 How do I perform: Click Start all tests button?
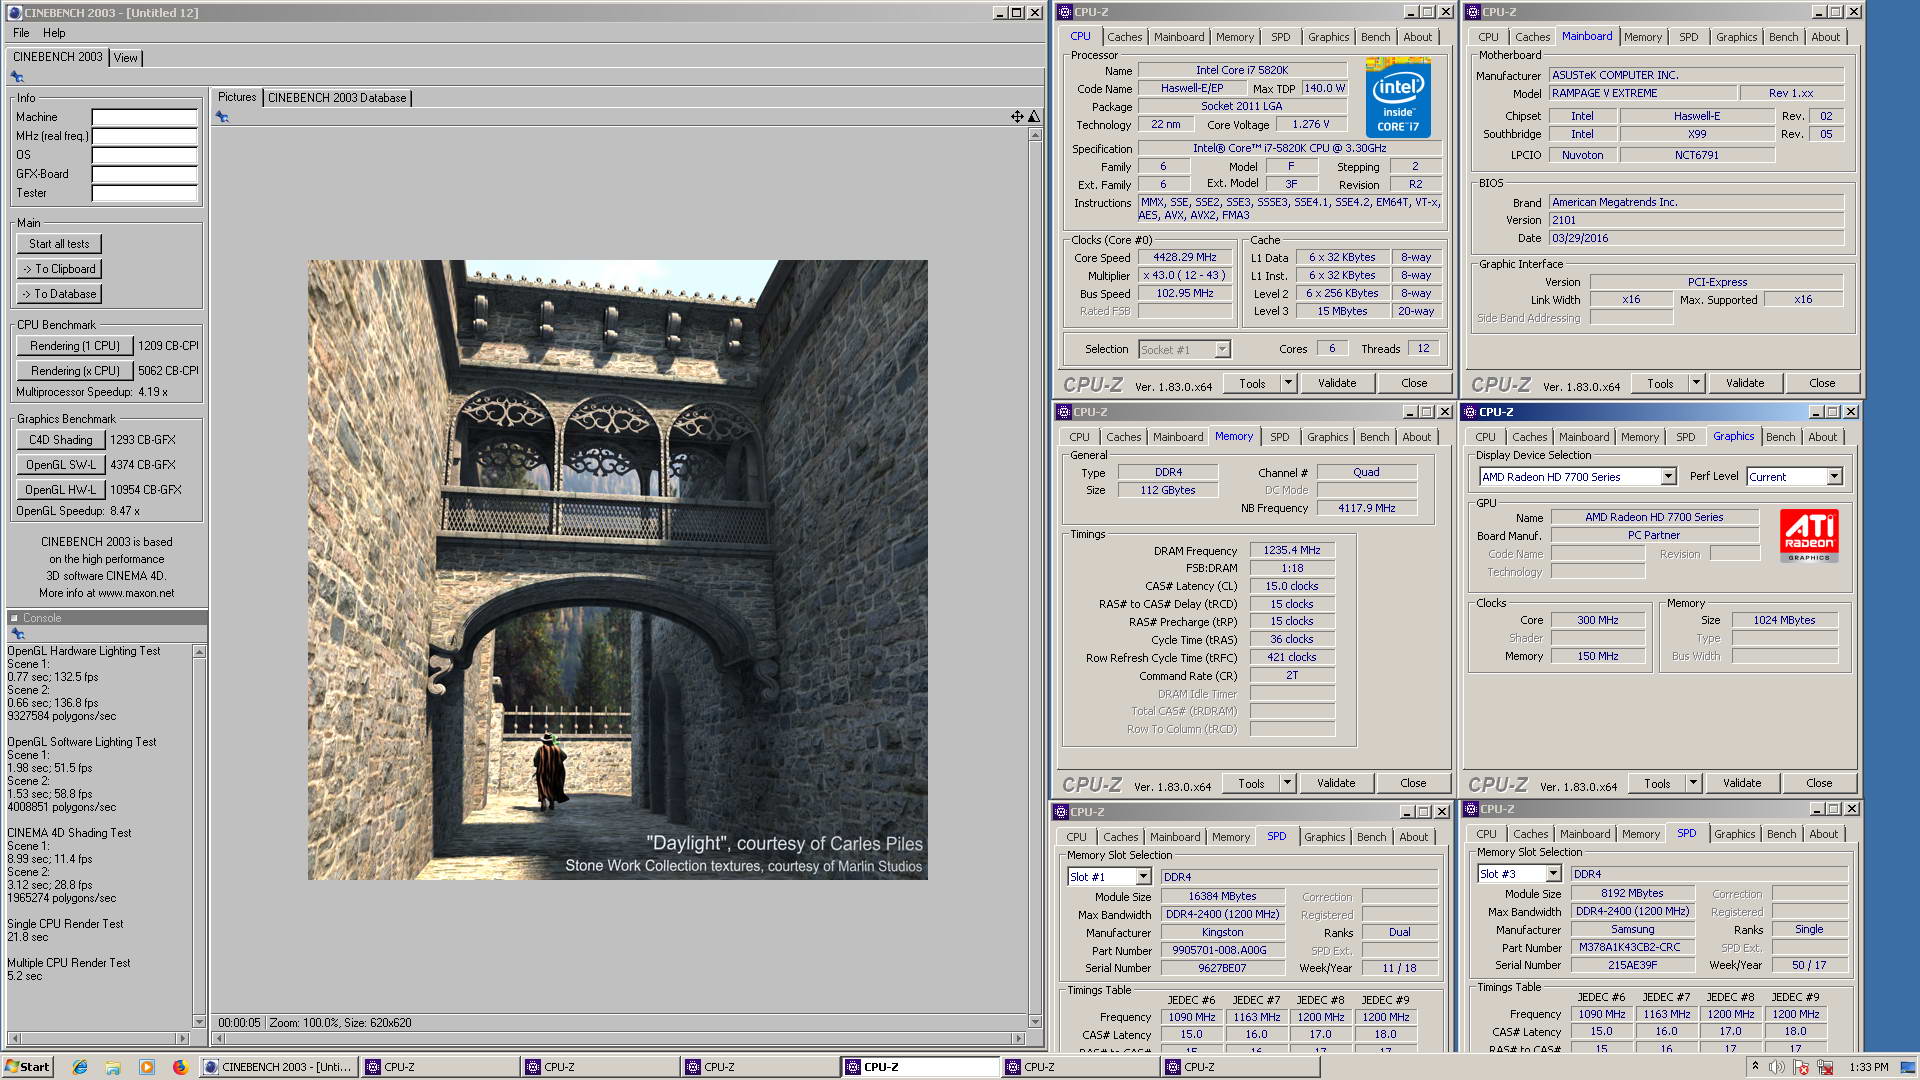[x=59, y=244]
